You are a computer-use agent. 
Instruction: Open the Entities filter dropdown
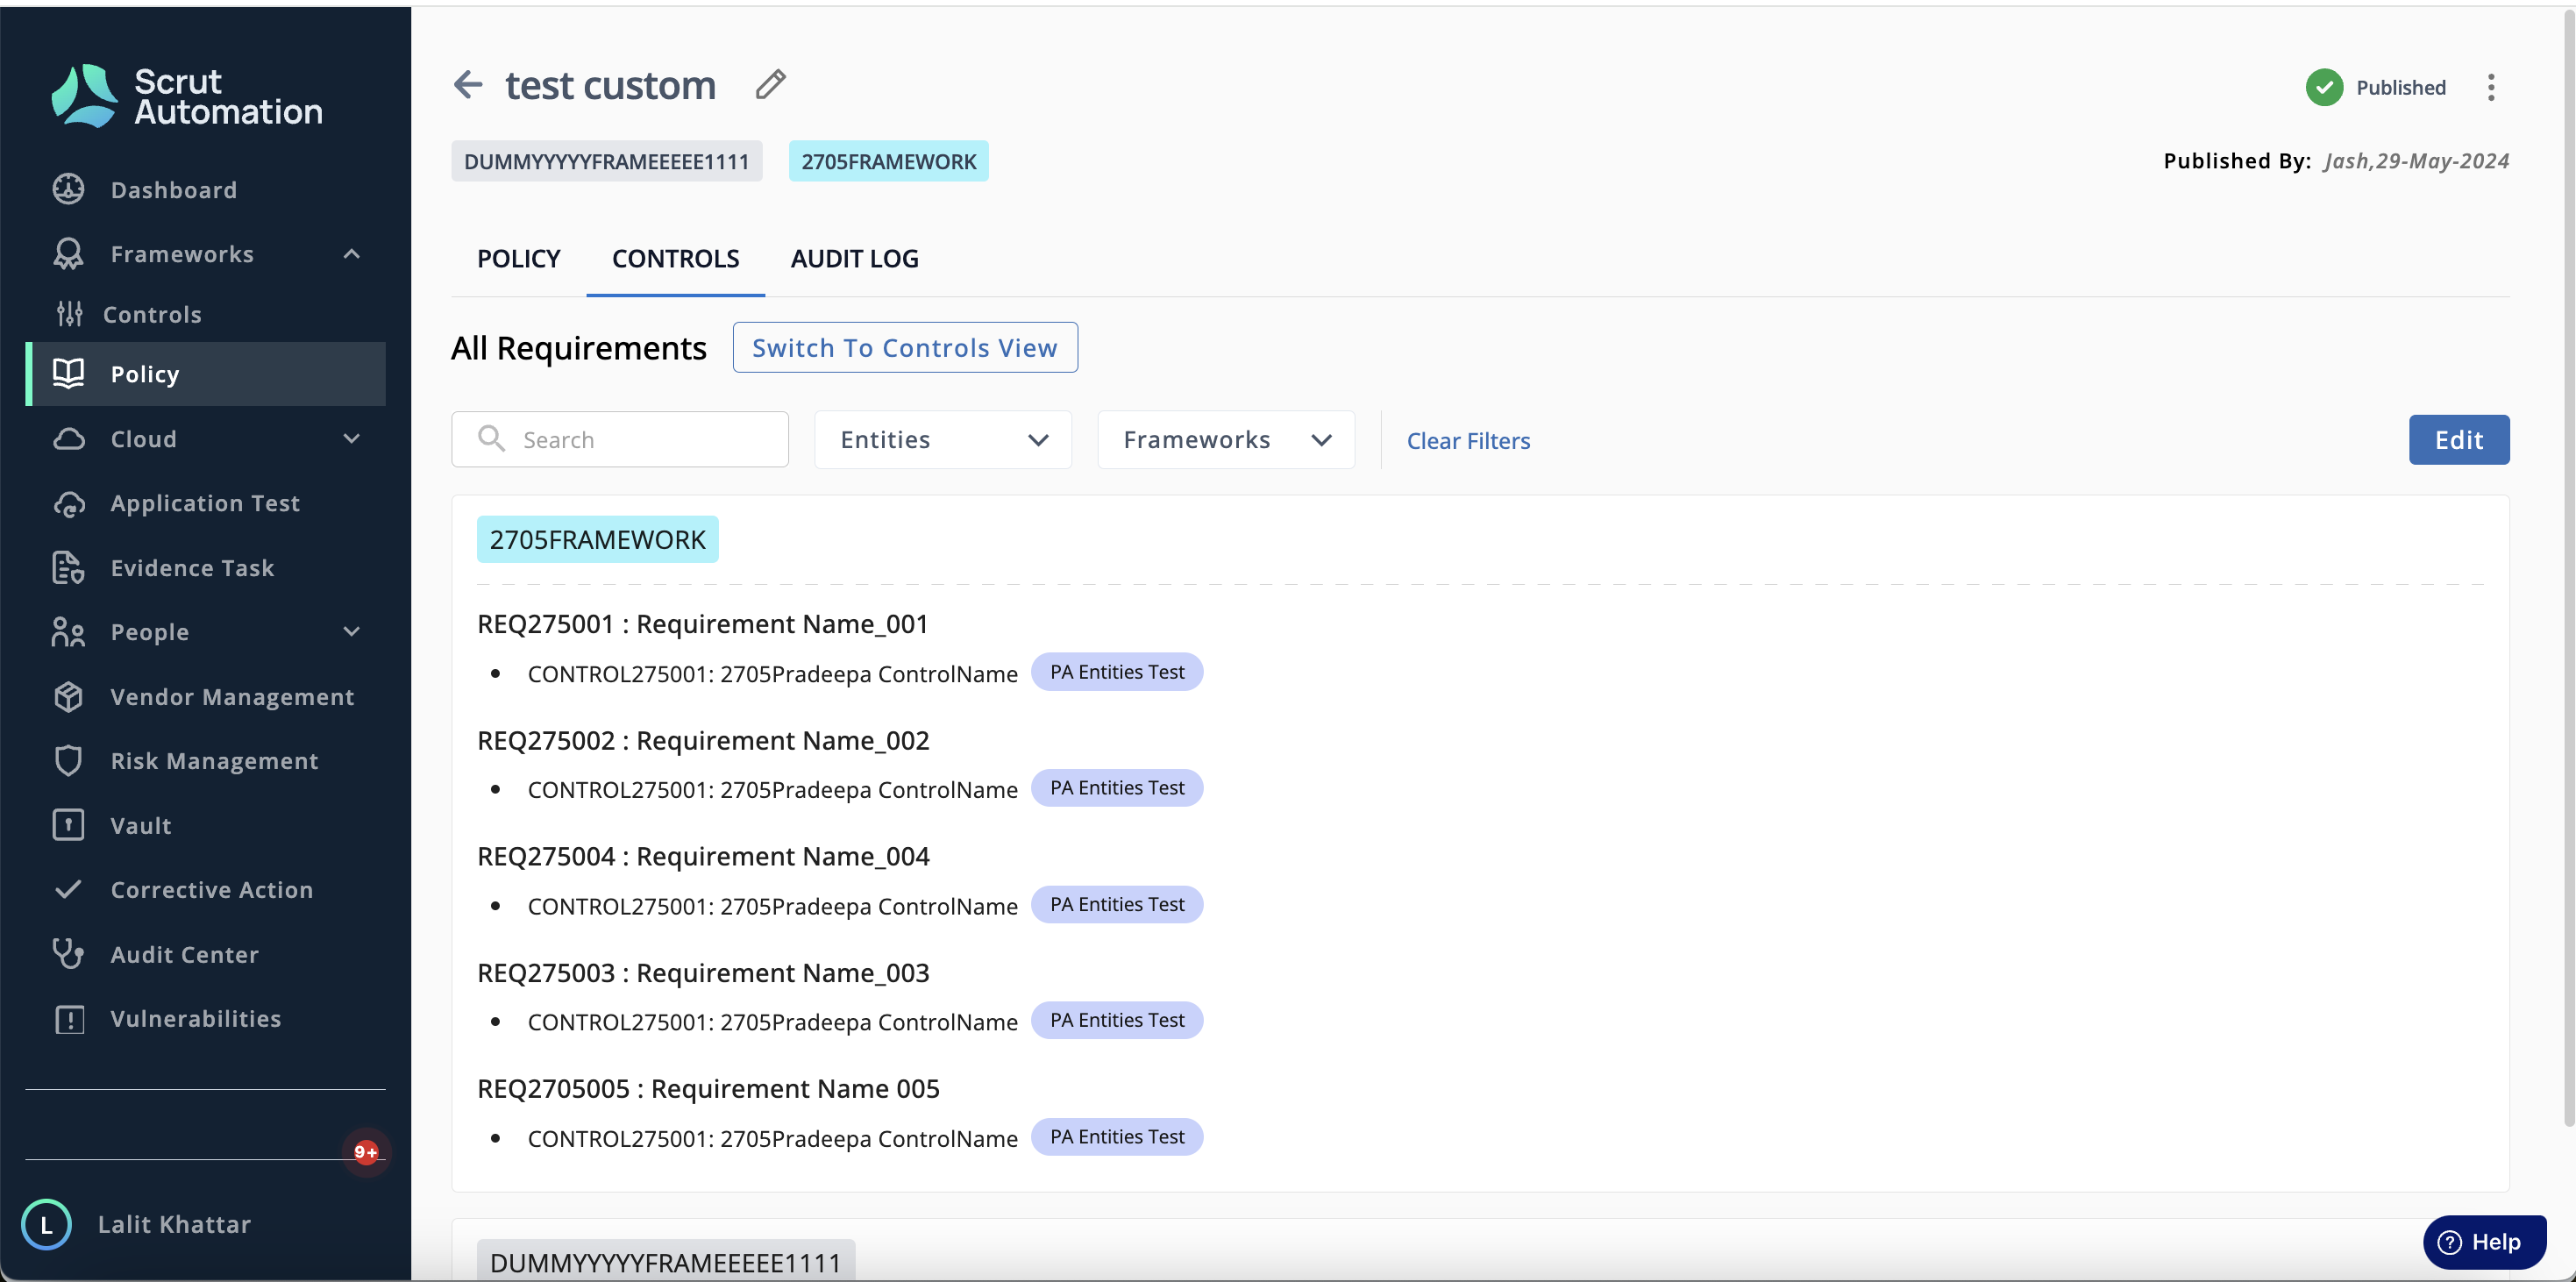[x=943, y=440]
